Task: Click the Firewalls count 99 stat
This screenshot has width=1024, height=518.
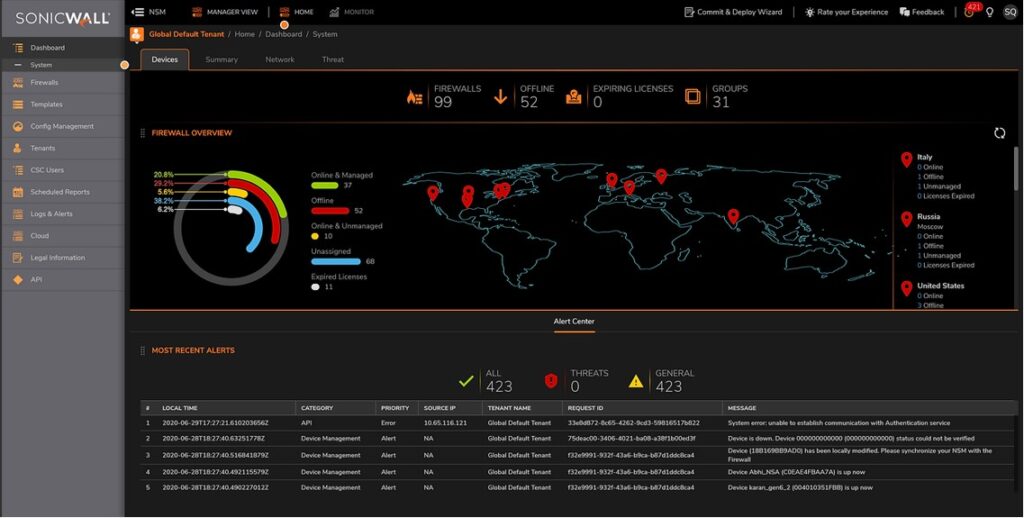Action: pyautogui.click(x=444, y=96)
